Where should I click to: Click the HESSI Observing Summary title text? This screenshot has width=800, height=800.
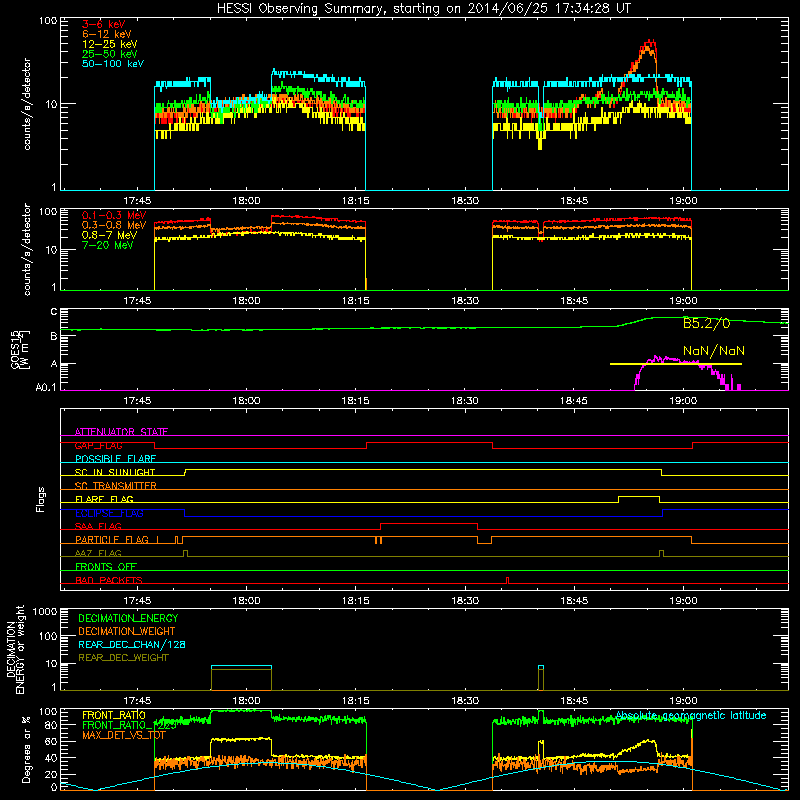click(x=423, y=9)
